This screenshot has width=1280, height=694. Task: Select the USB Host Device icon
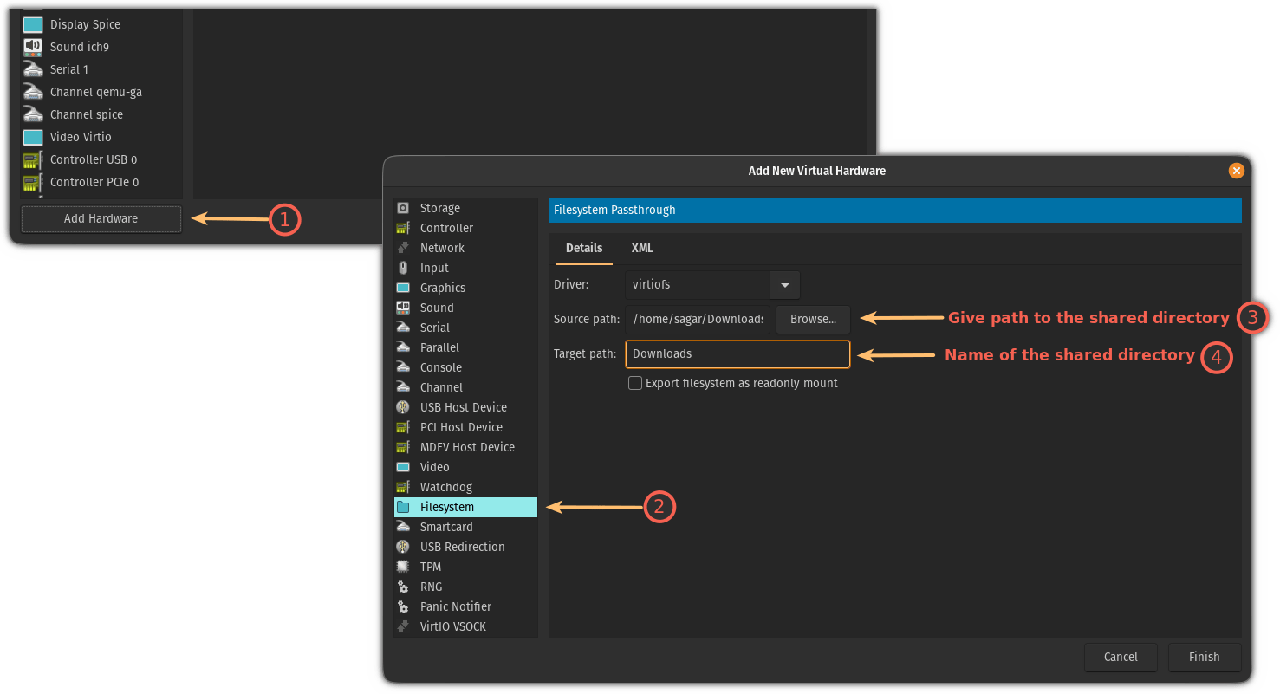point(403,408)
